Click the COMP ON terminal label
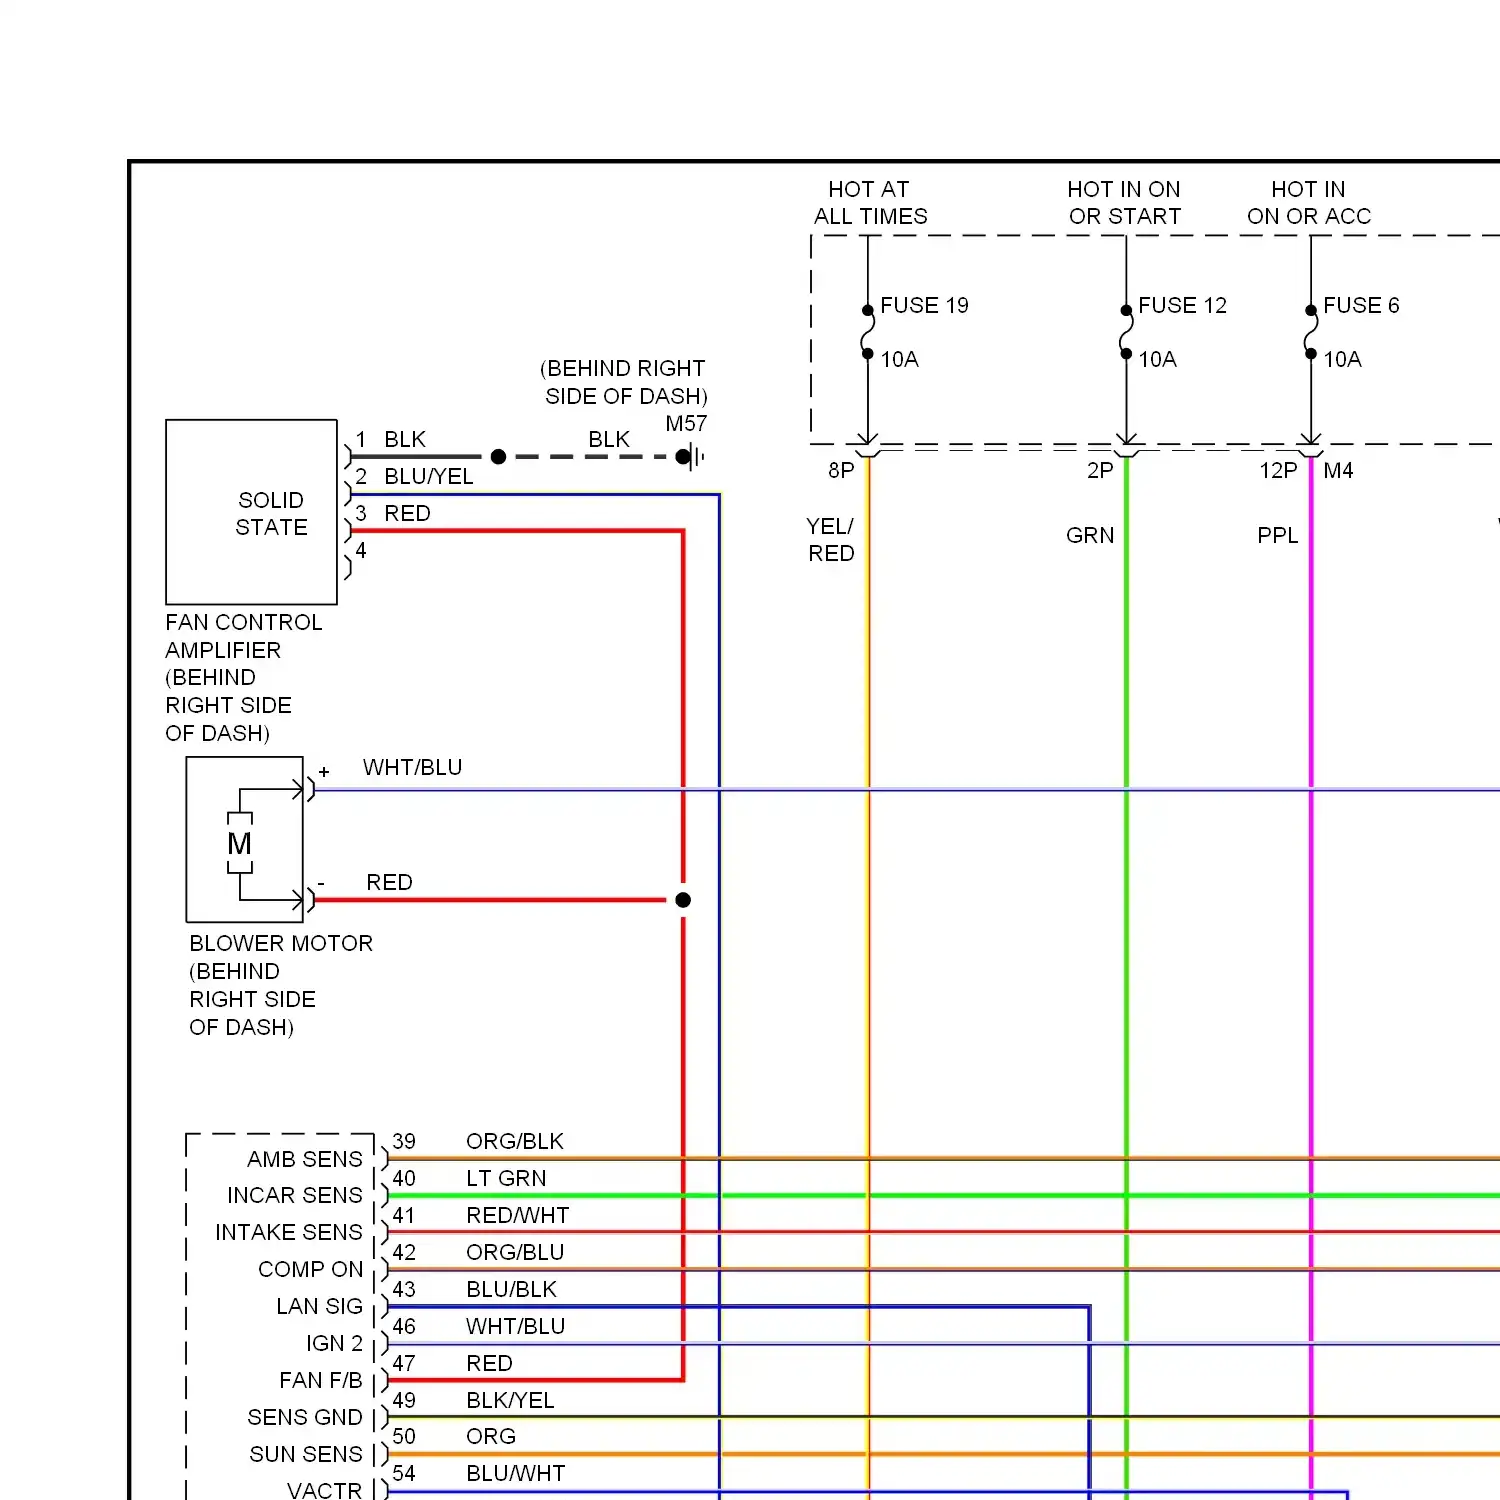The height and width of the screenshot is (1500, 1500). pos(311,1270)
